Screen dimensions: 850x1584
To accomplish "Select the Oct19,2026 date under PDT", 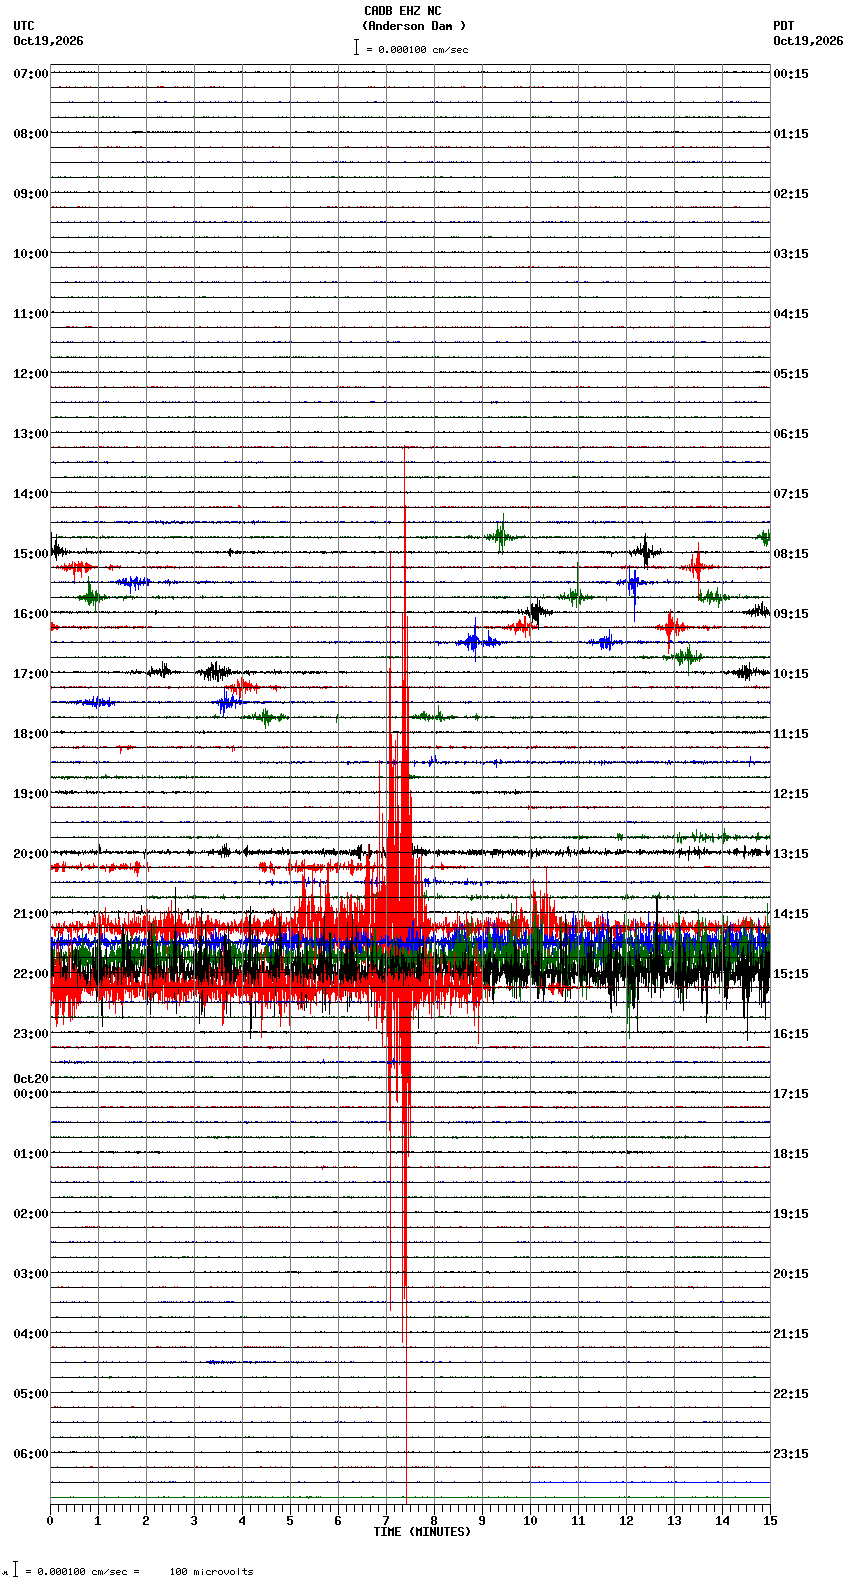I will coord(808,41).
